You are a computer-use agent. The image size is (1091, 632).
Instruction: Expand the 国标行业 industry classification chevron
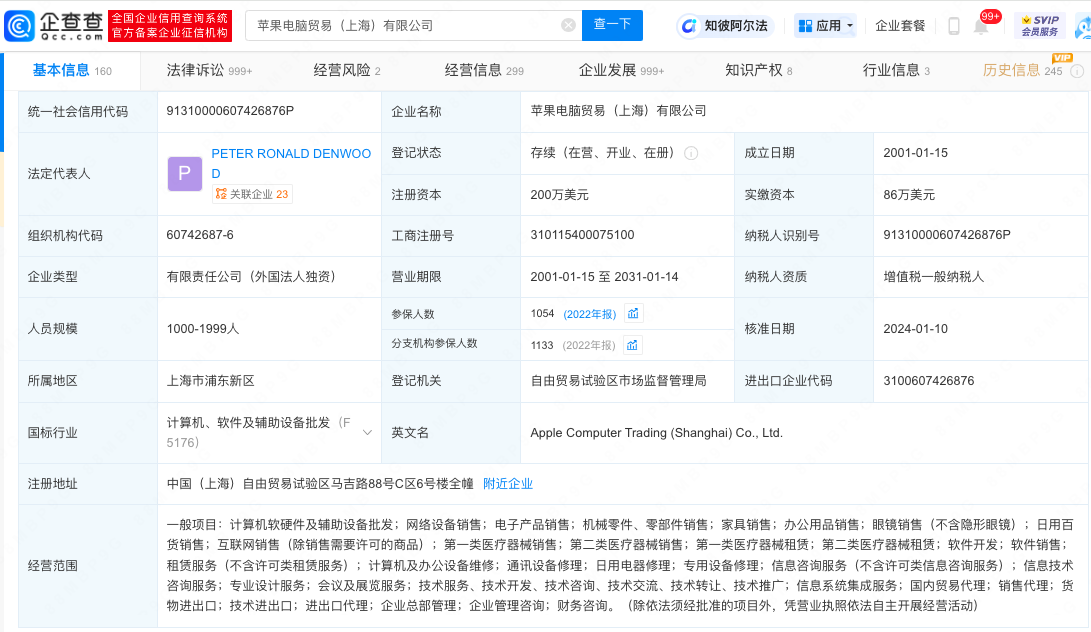(367, 433)
